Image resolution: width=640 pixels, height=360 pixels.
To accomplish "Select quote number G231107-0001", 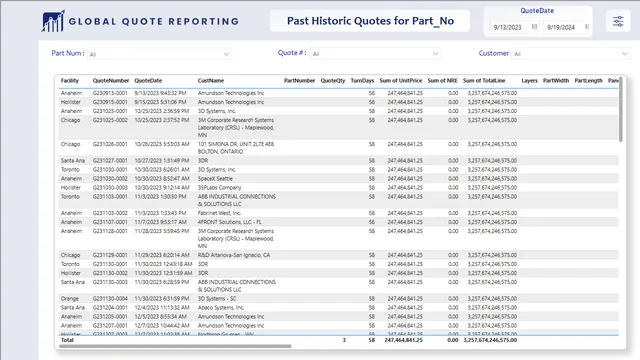I will click(110, 222).
